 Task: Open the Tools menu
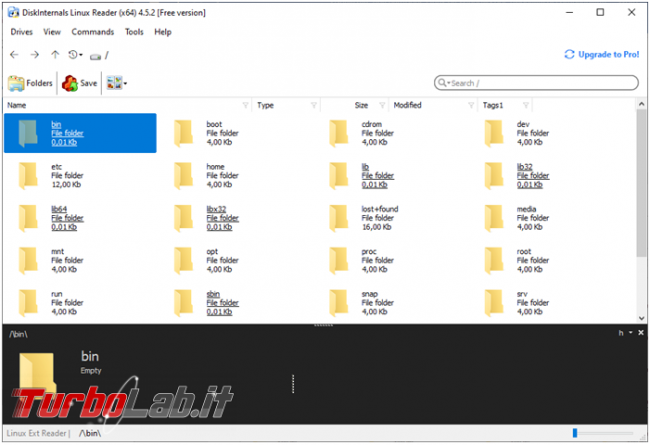click(x=134, y=32)
